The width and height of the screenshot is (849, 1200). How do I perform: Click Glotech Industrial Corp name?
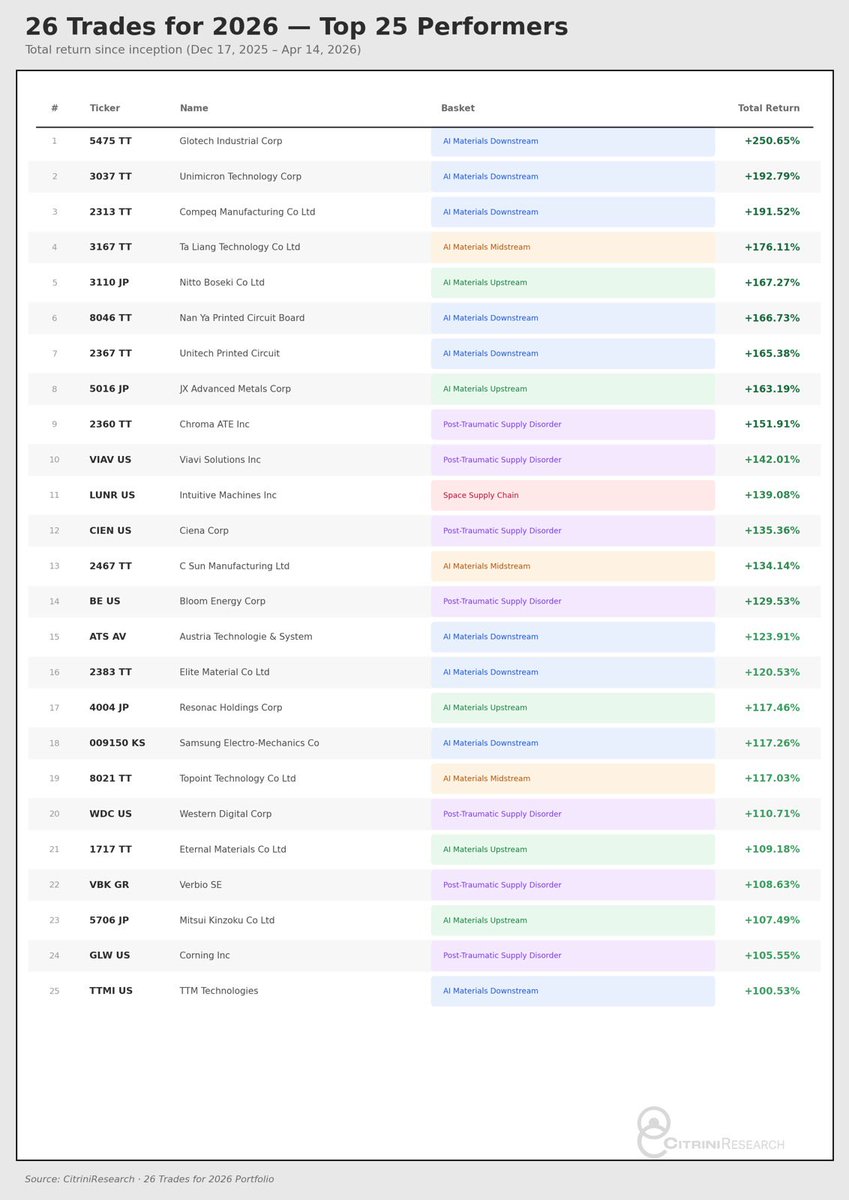point(231,141)
